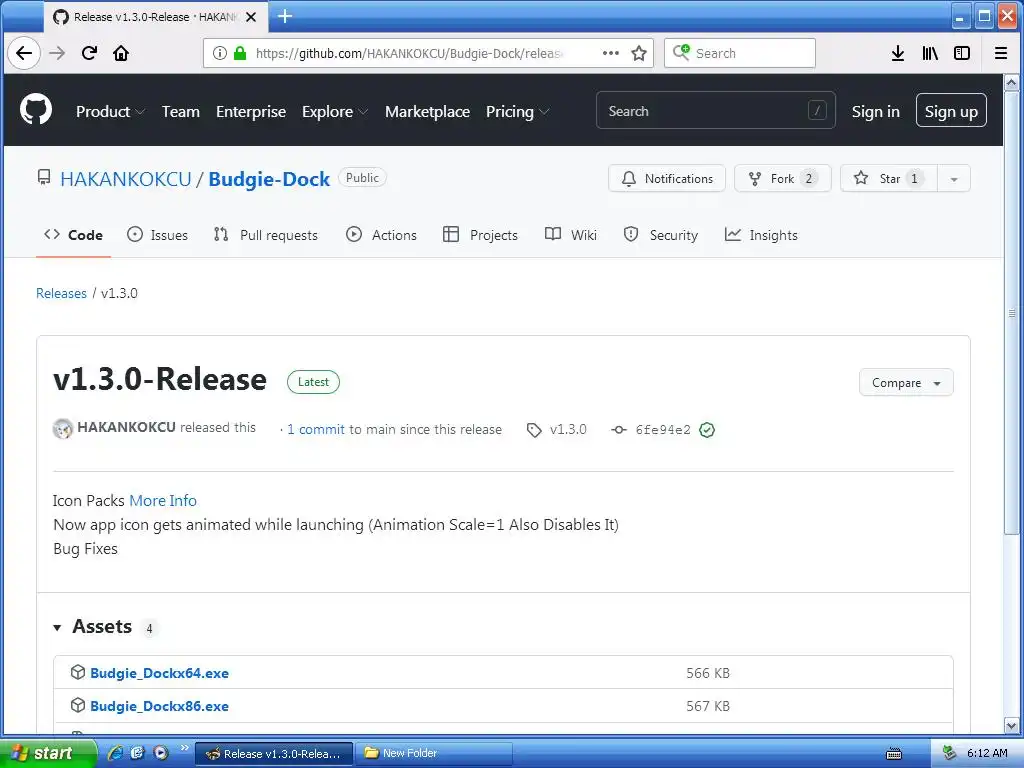
Task: Open the Wiki tab
Action: tap(571, 235)
